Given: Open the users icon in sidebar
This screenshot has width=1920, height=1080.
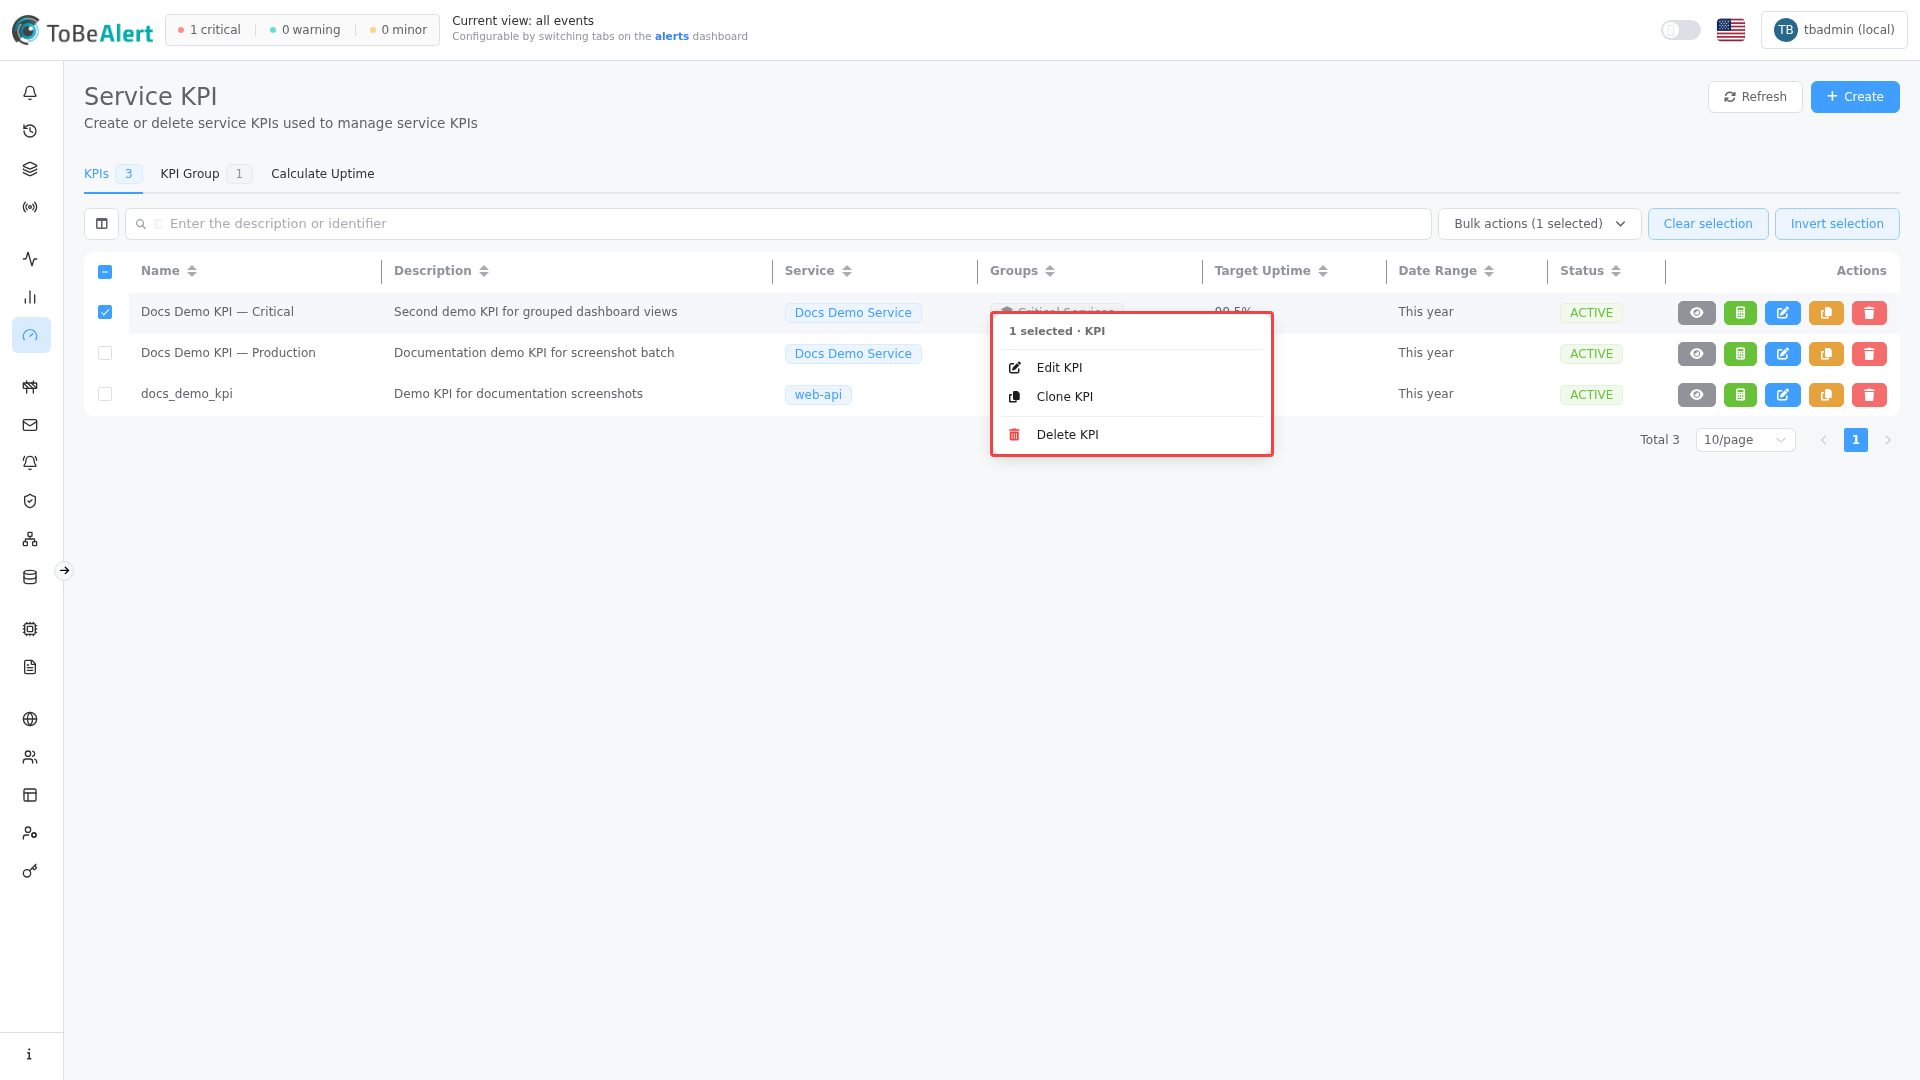Looking at the screenshot, I should point(30,757).
